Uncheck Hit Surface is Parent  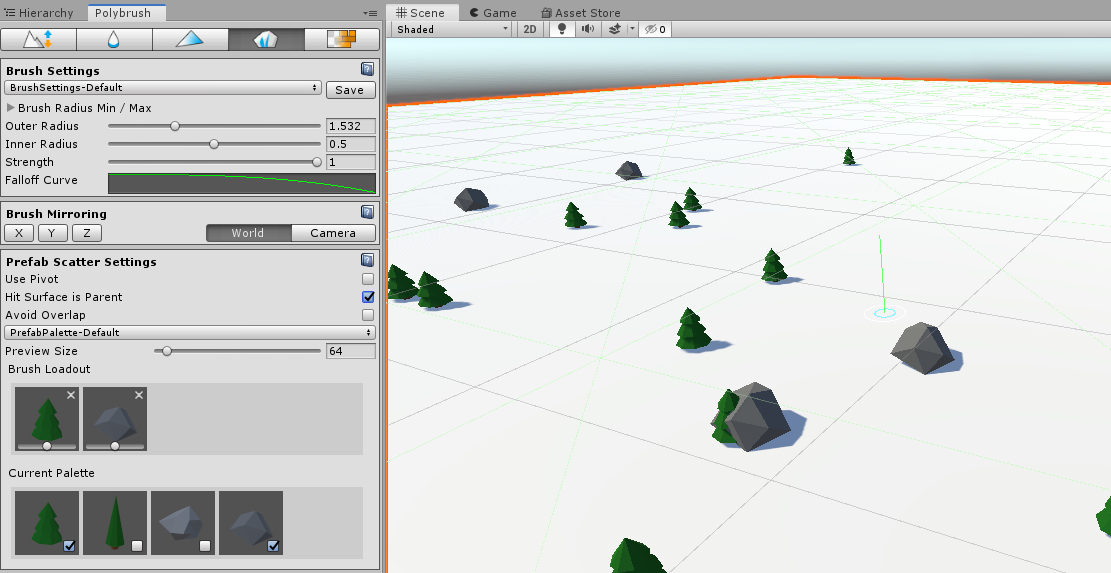click(368, 297)
